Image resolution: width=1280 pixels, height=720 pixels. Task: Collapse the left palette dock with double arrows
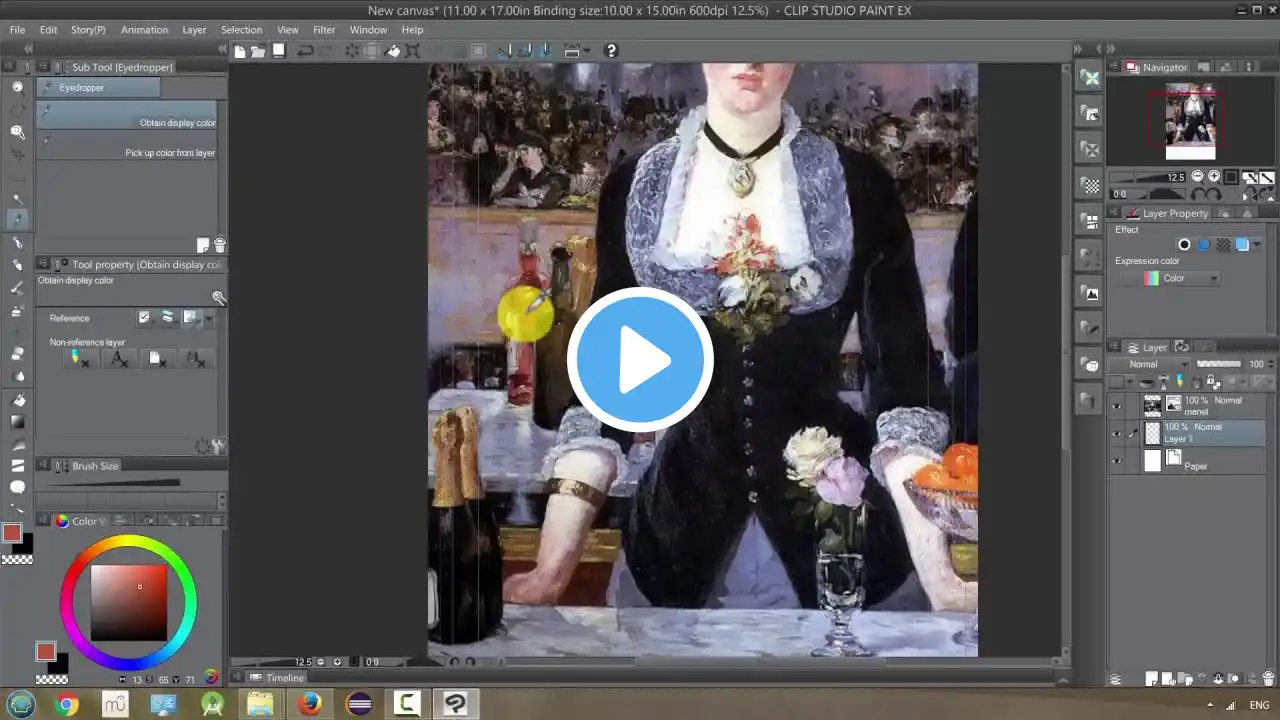[28, 48]
